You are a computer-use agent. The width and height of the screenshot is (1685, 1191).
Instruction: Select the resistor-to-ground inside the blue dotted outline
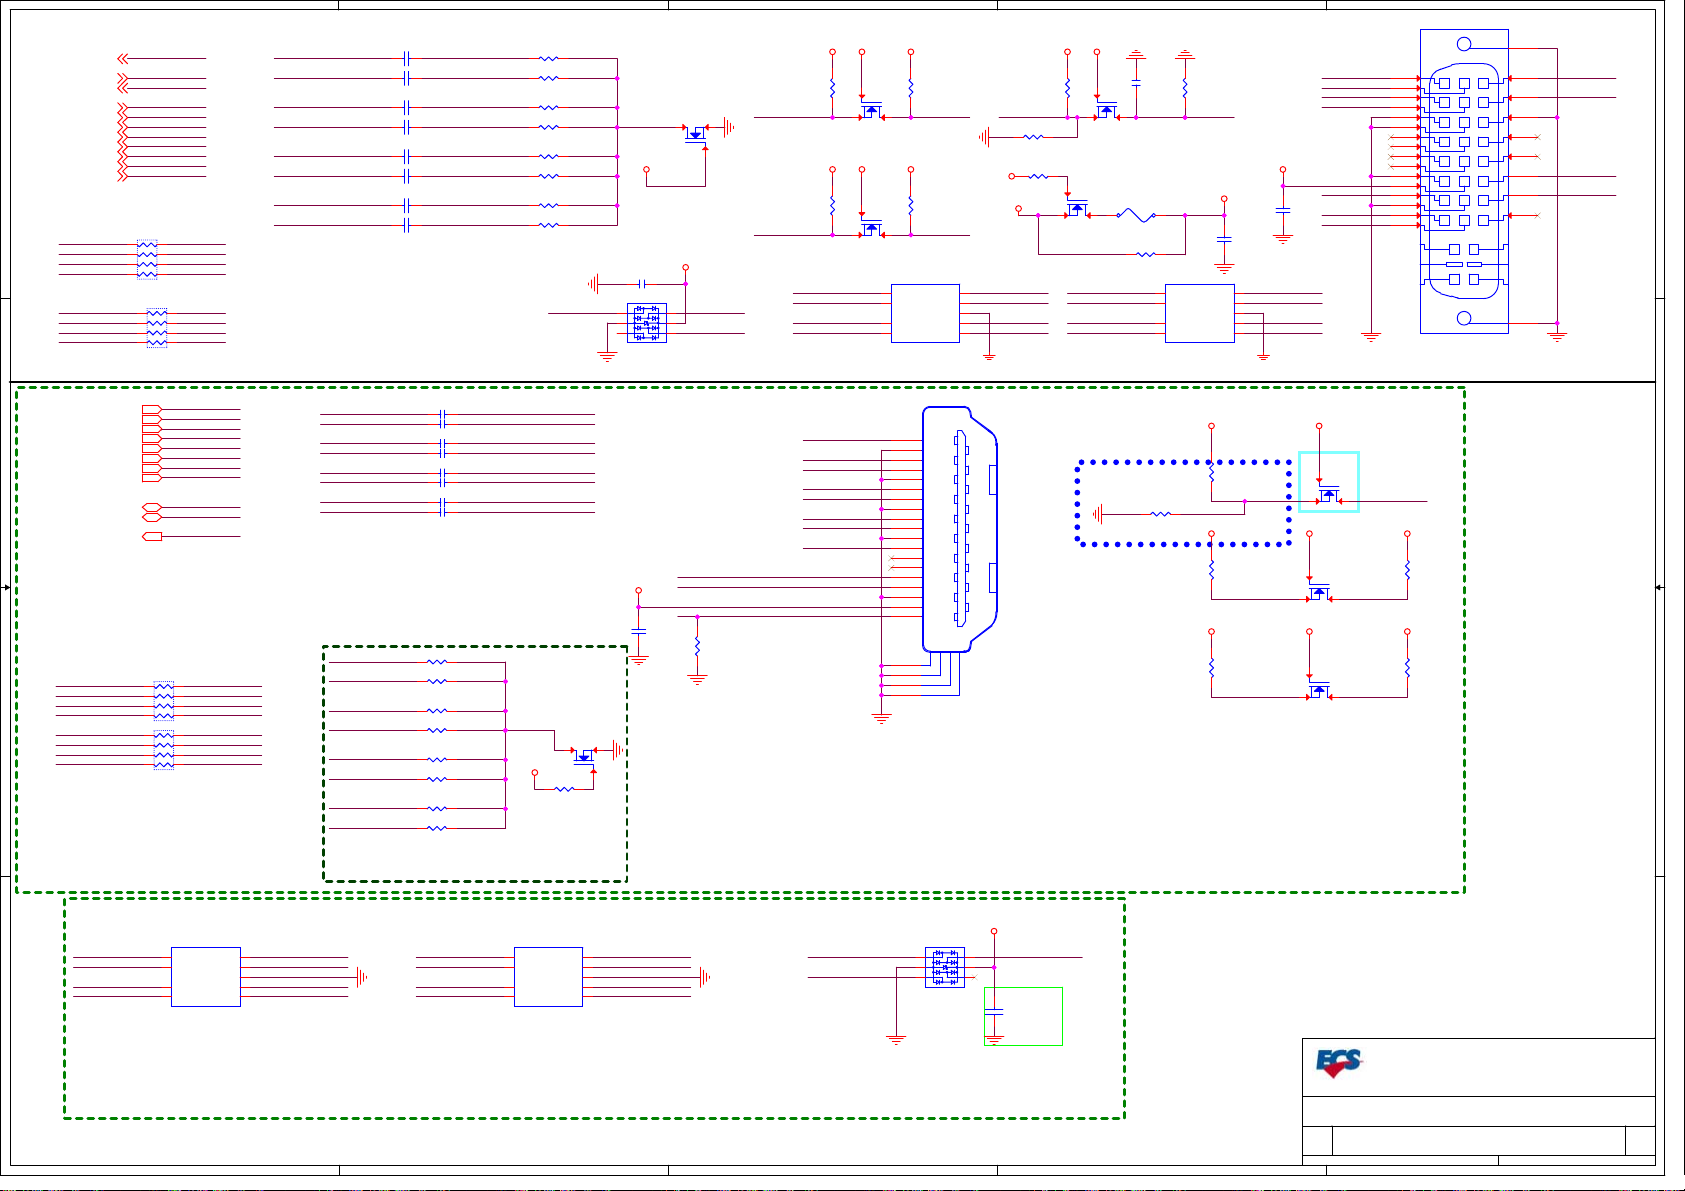coord(1160,514)
